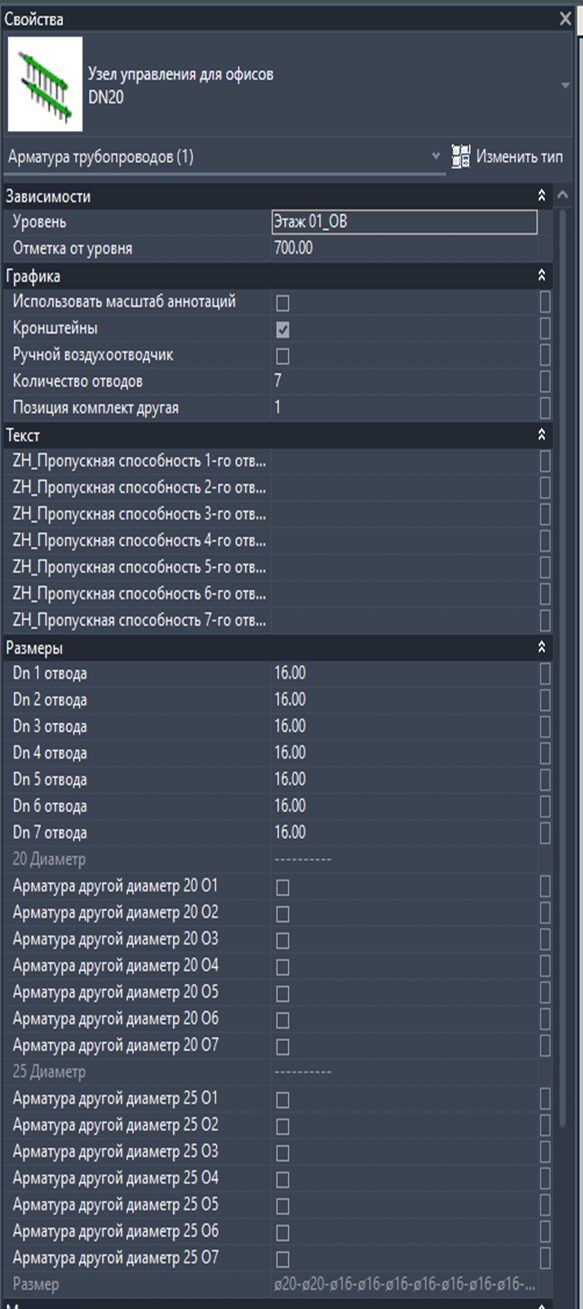Collapse the Графика section

[541, 275]
